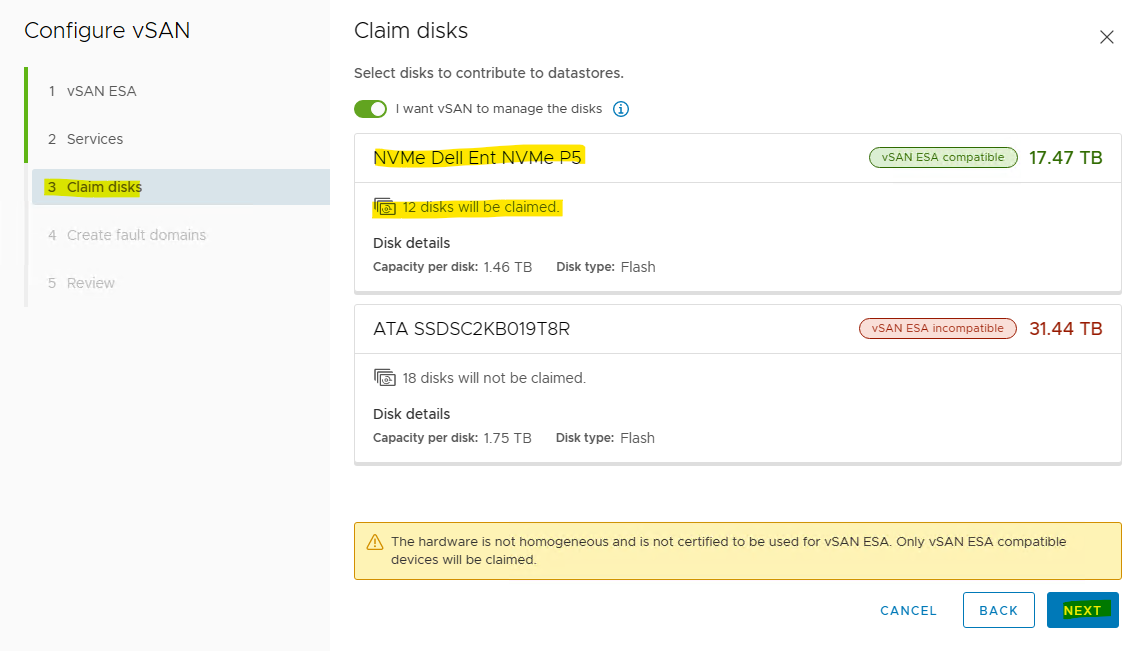Image resolution: width=1145 pixels, height=651 pixels.
Task: Click the 31.44 TB capacity value
Action: pyautogui.click(x=1065, y=328)
